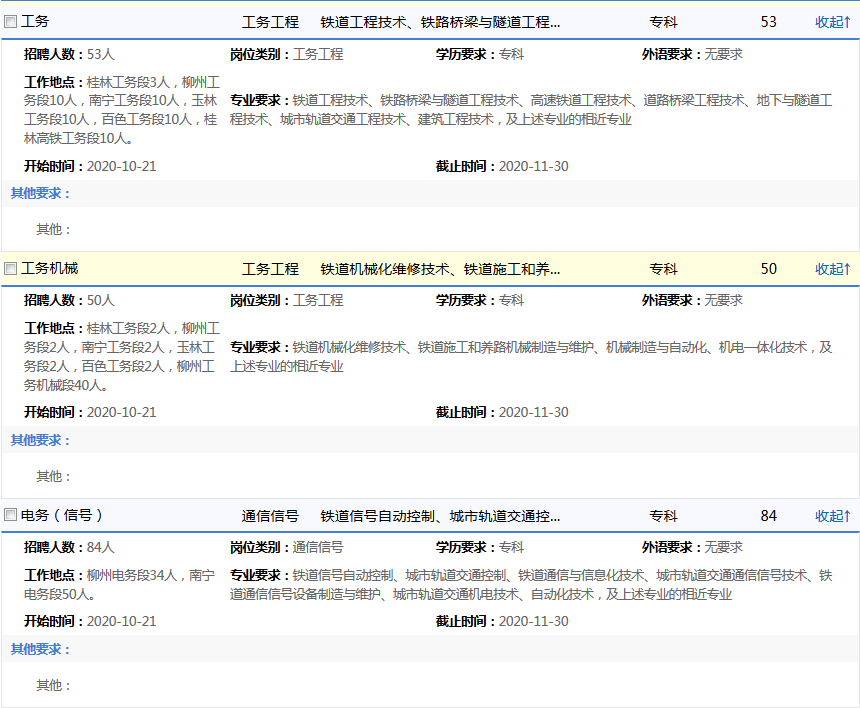
Task: Click headcount 53 in 工务 header row
Action: pyautogui.click(x=768, y=22)
